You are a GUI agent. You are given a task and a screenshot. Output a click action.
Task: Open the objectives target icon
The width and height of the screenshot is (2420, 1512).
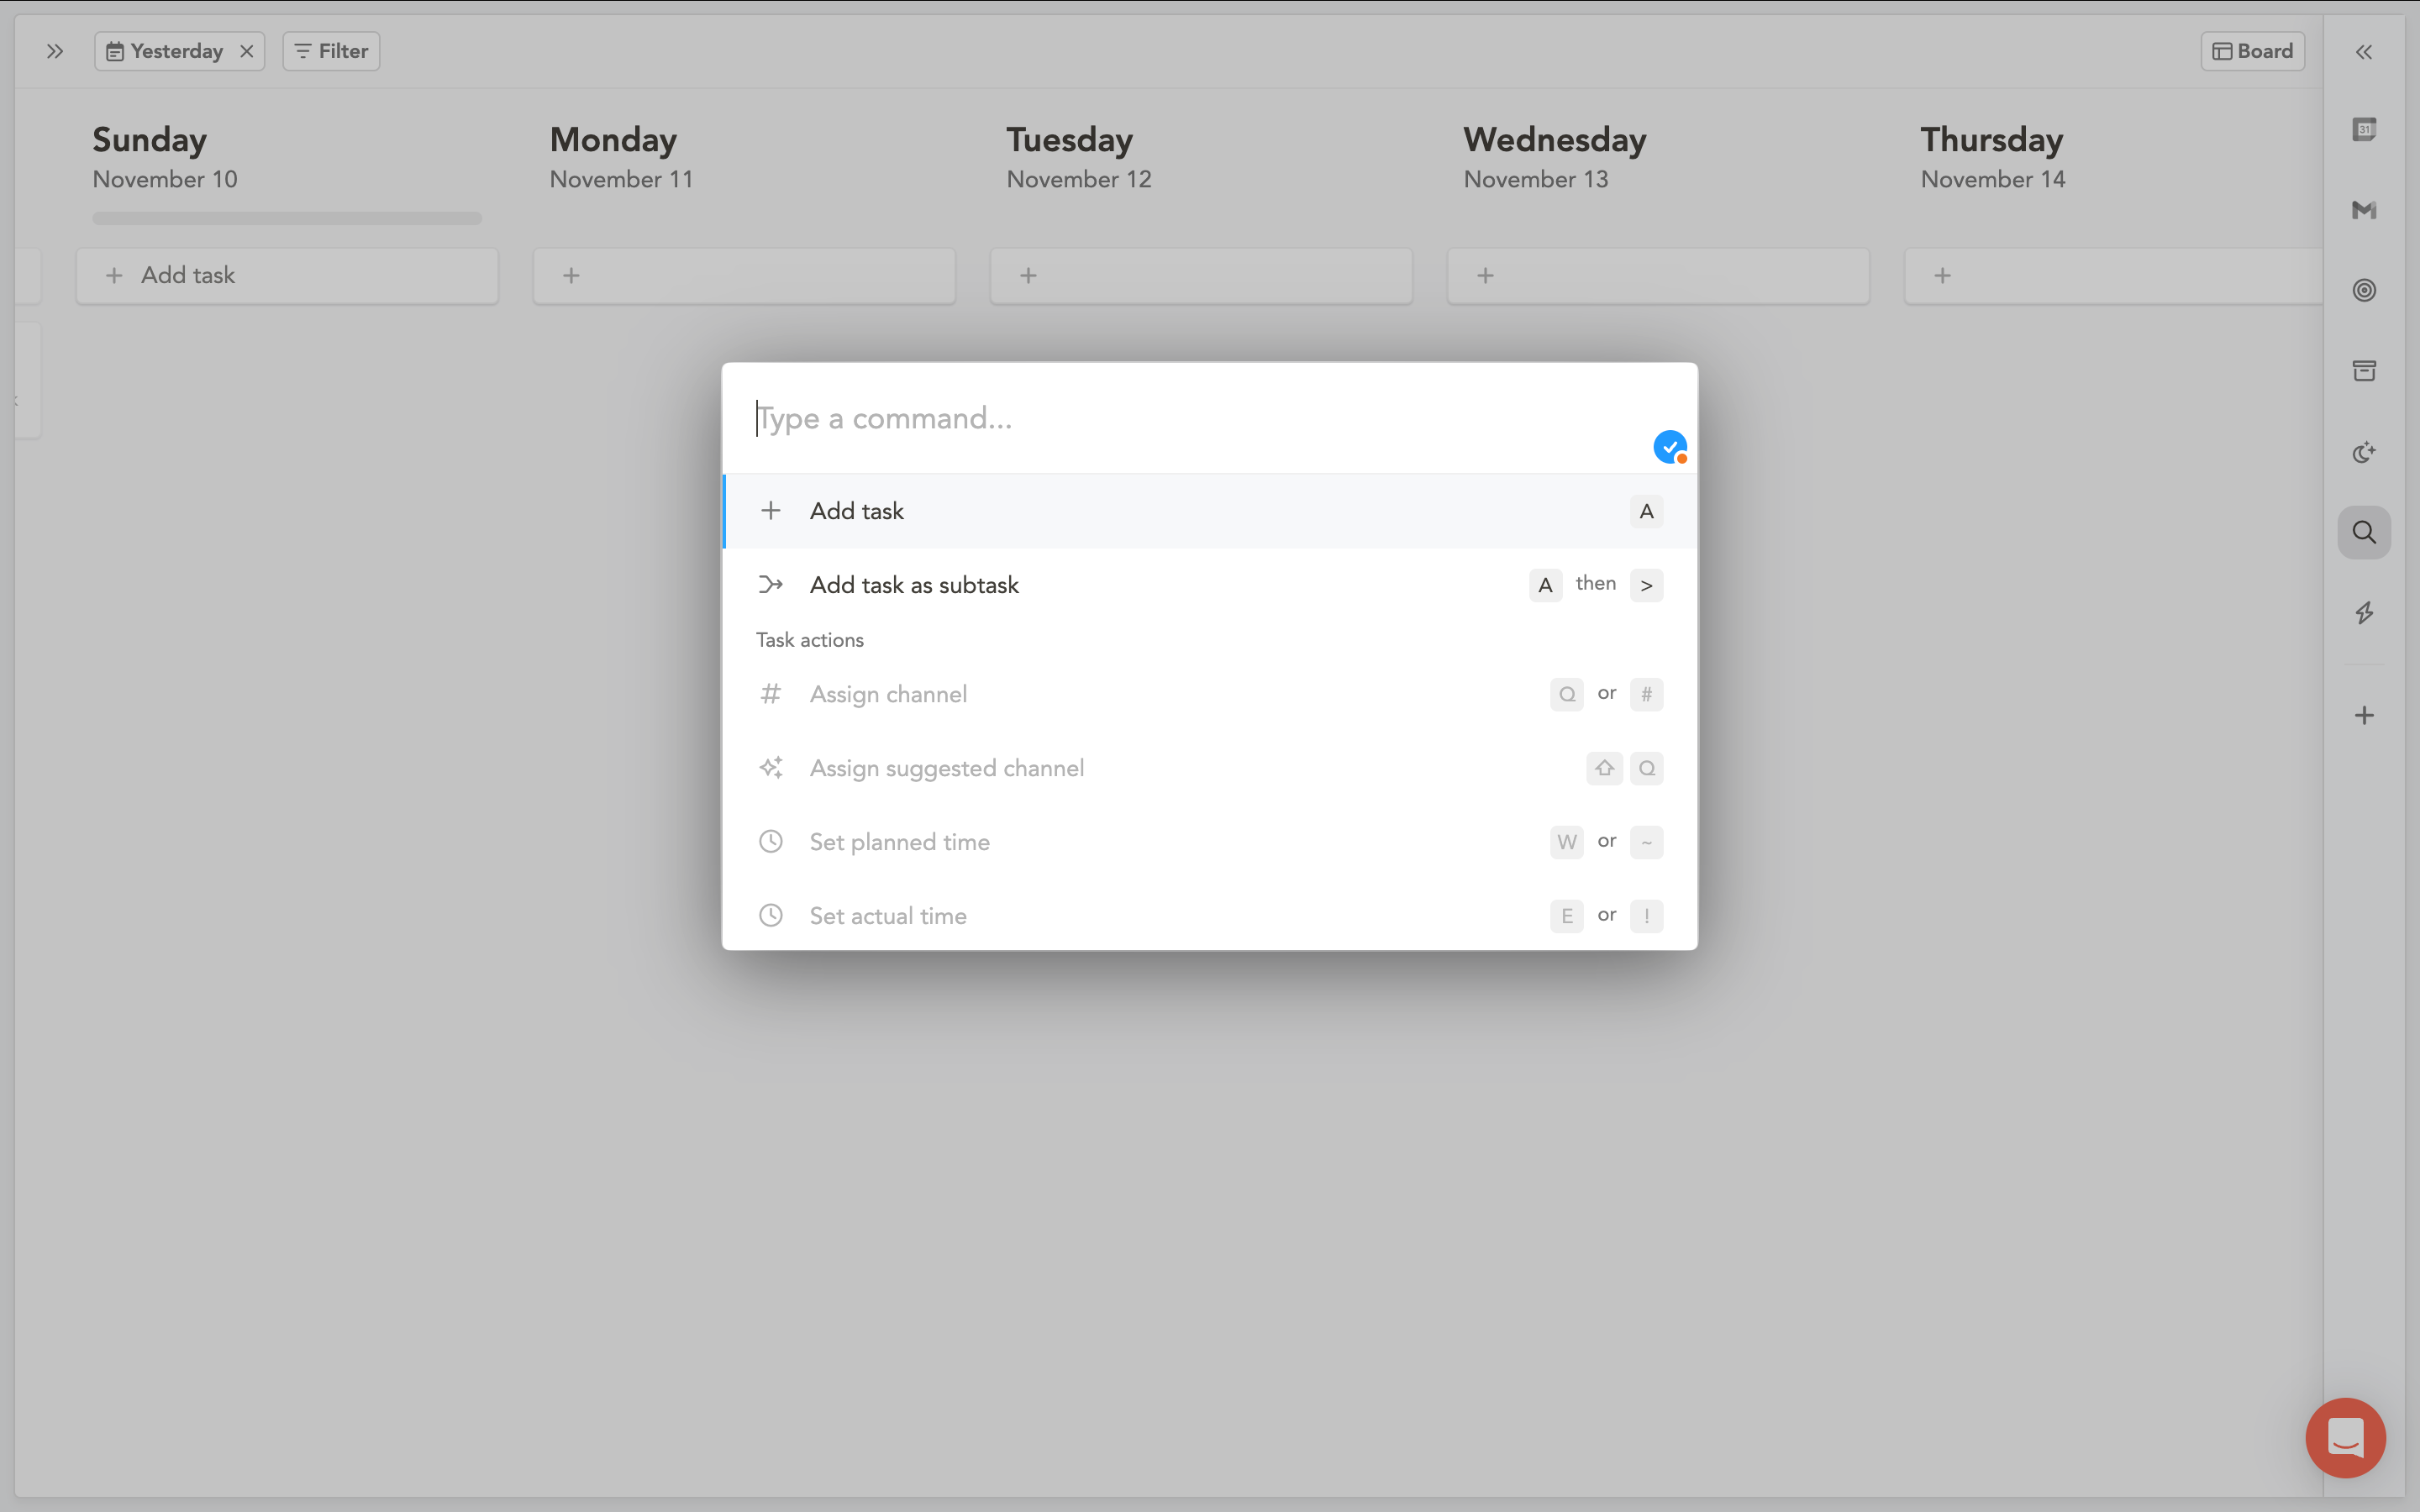click(2364, 290)
